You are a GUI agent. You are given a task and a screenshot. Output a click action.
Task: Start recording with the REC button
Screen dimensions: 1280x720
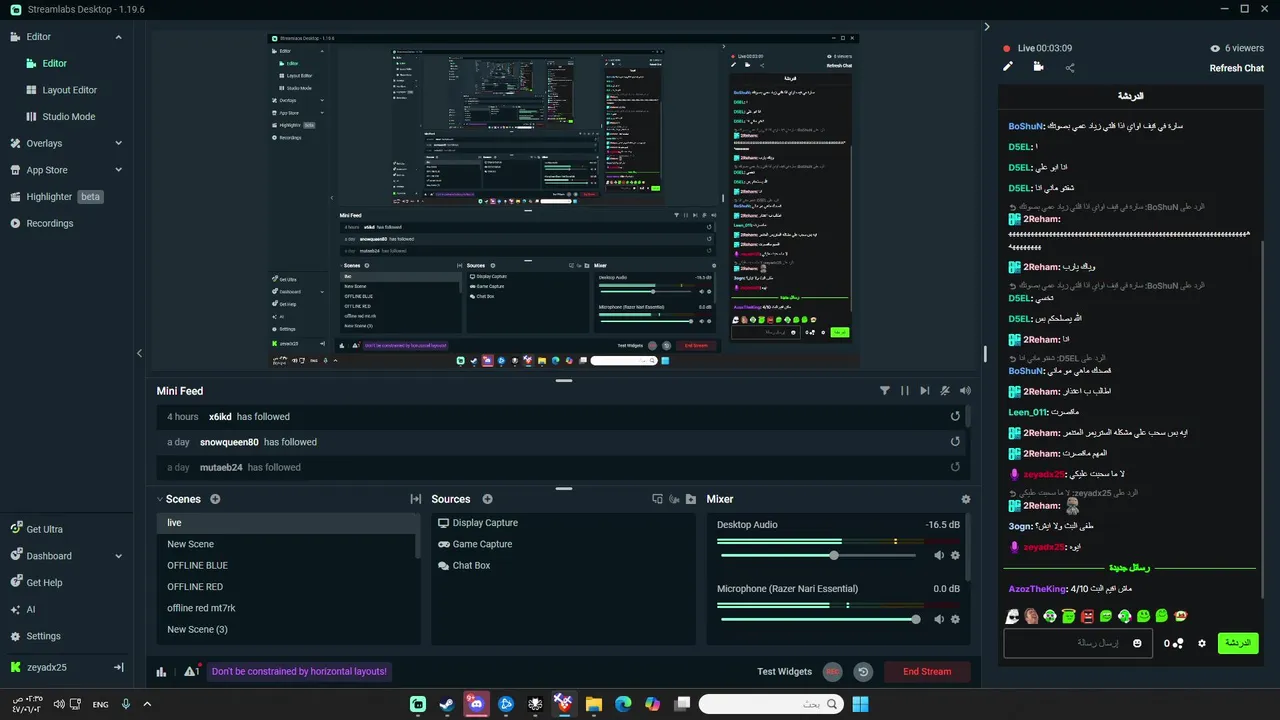[x=833, y=671]
